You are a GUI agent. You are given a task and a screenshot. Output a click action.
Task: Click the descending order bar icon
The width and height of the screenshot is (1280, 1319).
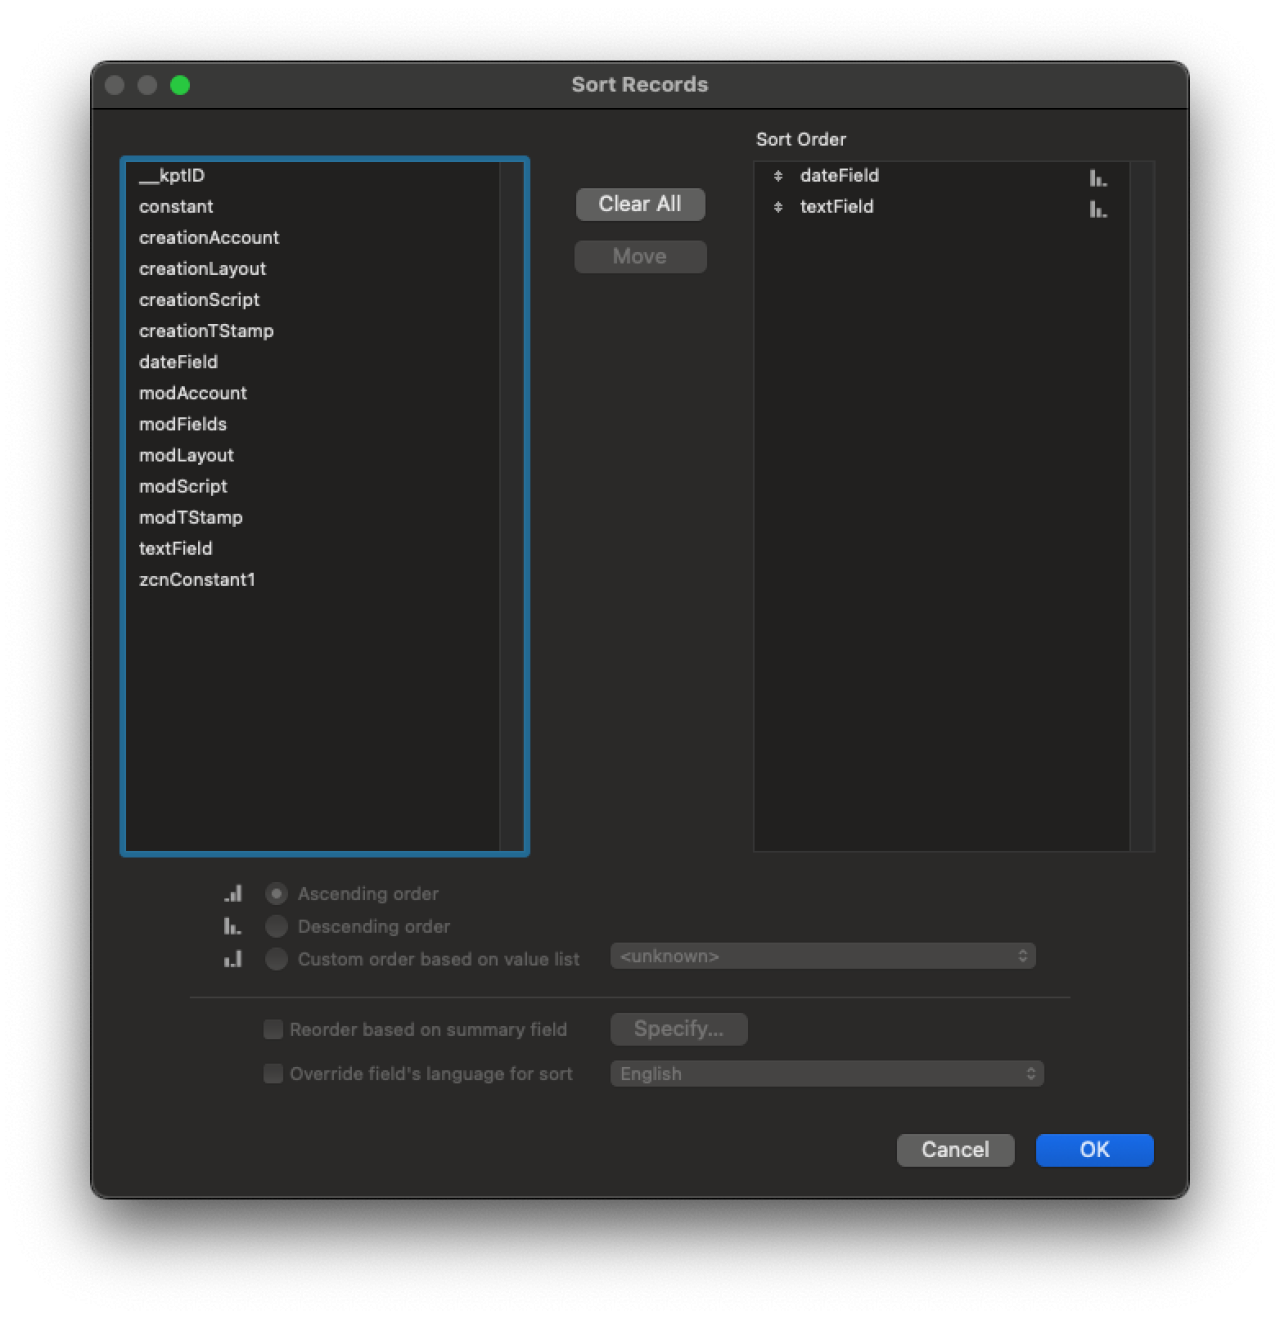[x=233, y=925]
